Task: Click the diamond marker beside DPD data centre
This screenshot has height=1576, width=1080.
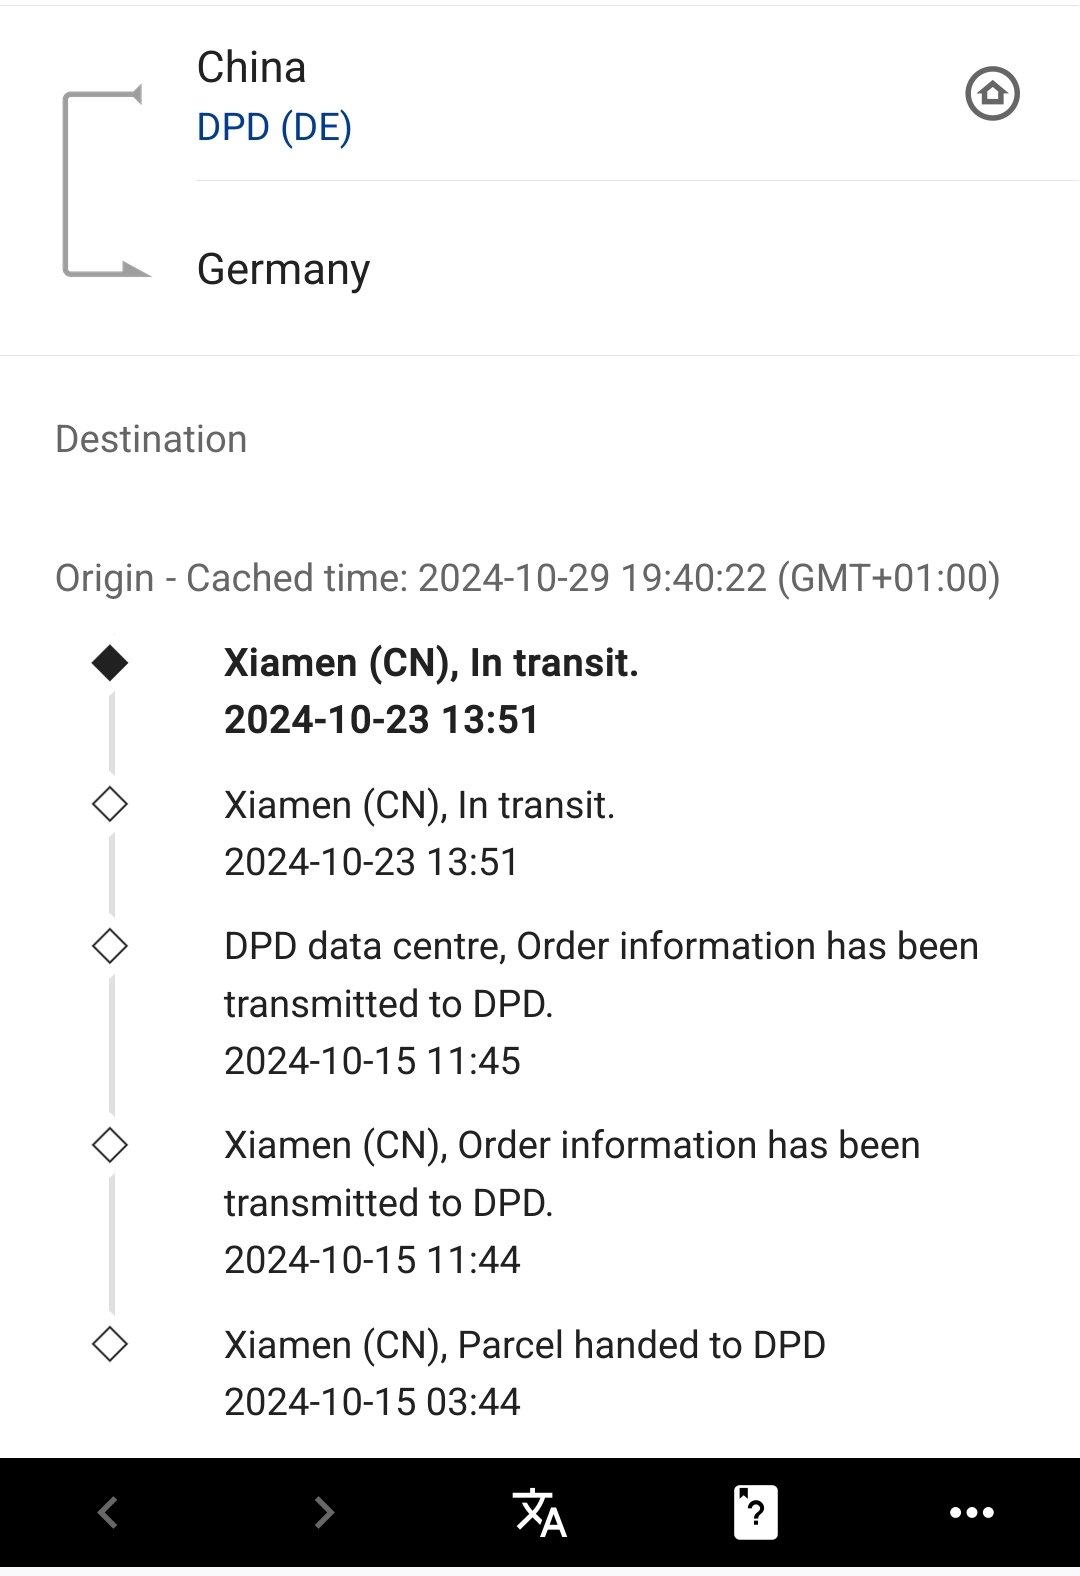Action: (x=110, y=946)
